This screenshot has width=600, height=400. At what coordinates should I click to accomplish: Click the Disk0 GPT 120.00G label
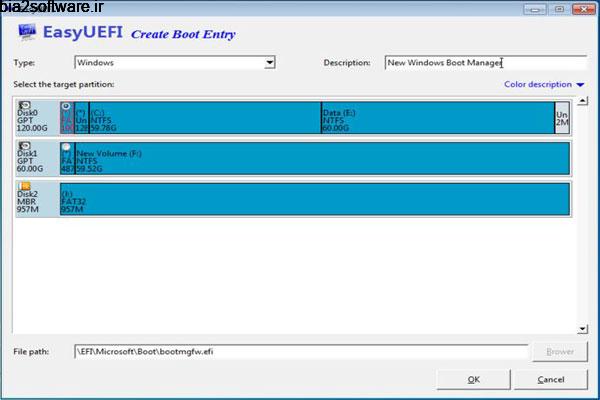tap(32, 120)
